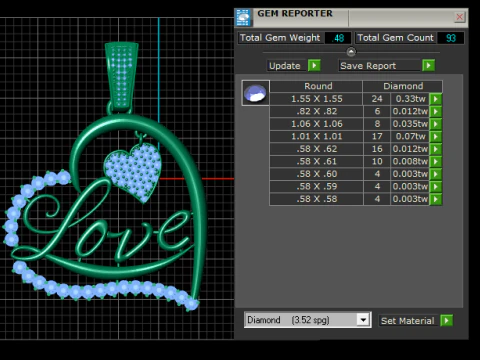The image size is (480, 360).
Task: Click the pendant bail in the viewport
Action: click(121, 76)
